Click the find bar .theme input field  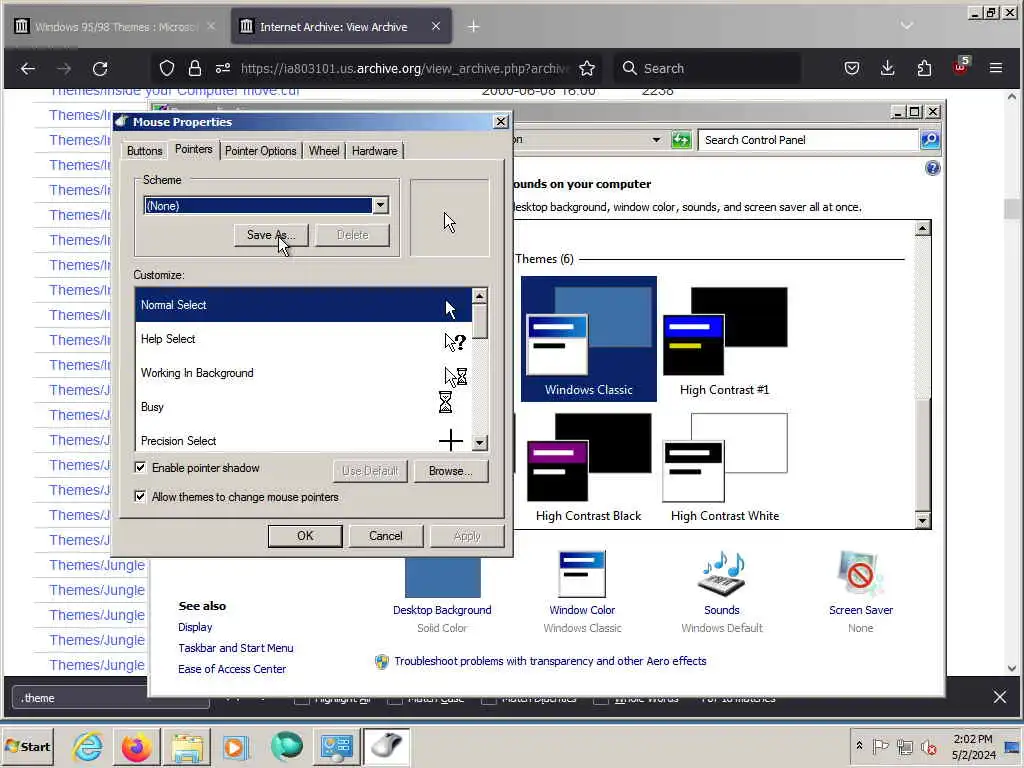(x=111, y=698)
